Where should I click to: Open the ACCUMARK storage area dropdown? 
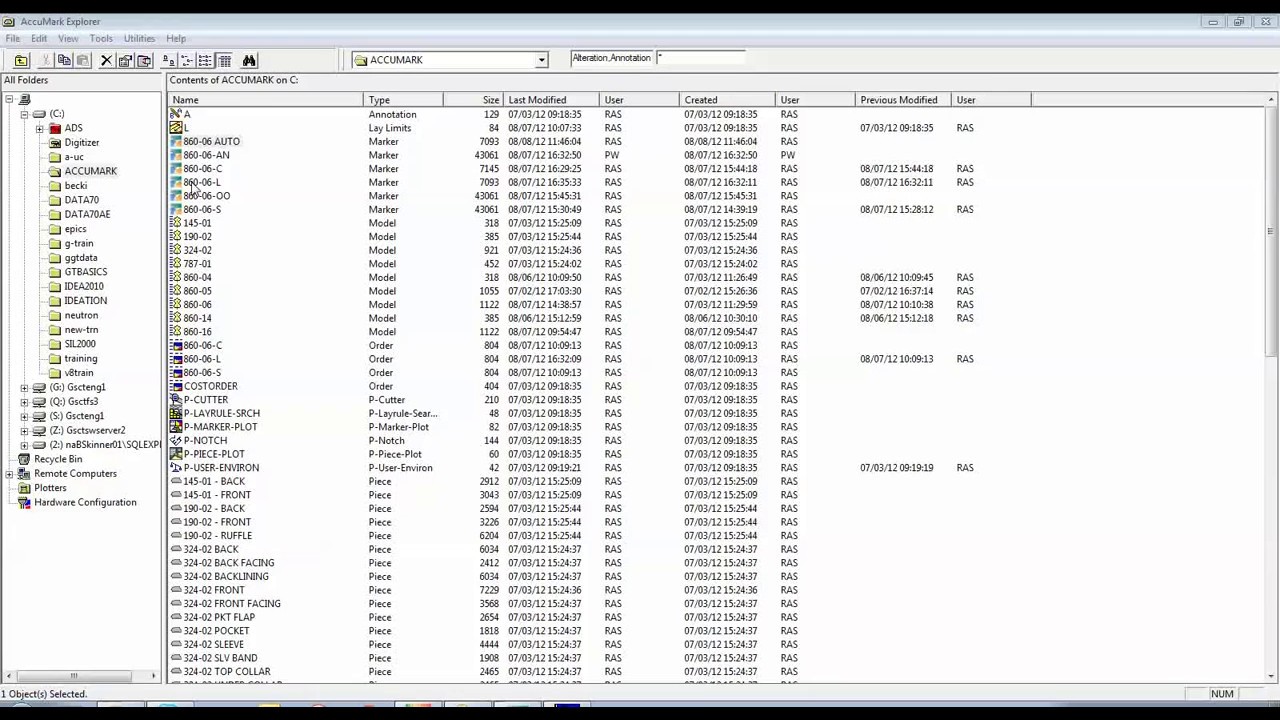(x=541, y=60)
